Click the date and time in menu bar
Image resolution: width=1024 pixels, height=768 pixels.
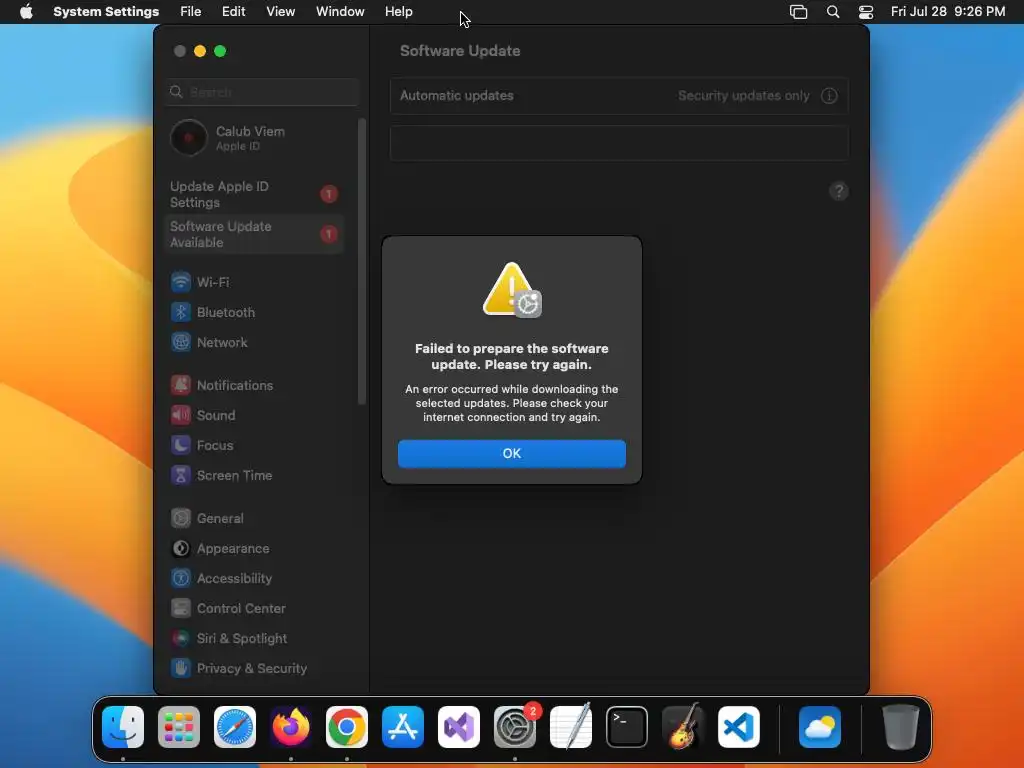point(948,12)
